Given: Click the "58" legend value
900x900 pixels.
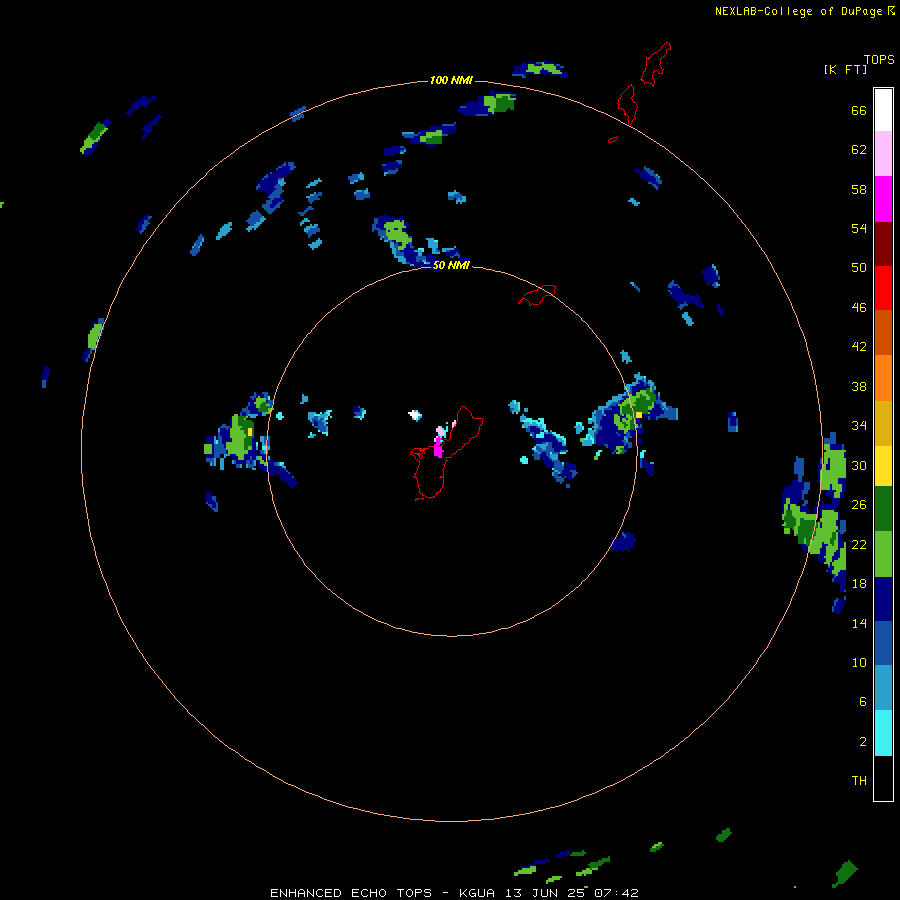Looking at the screenshot, I should tap(859, 189).
